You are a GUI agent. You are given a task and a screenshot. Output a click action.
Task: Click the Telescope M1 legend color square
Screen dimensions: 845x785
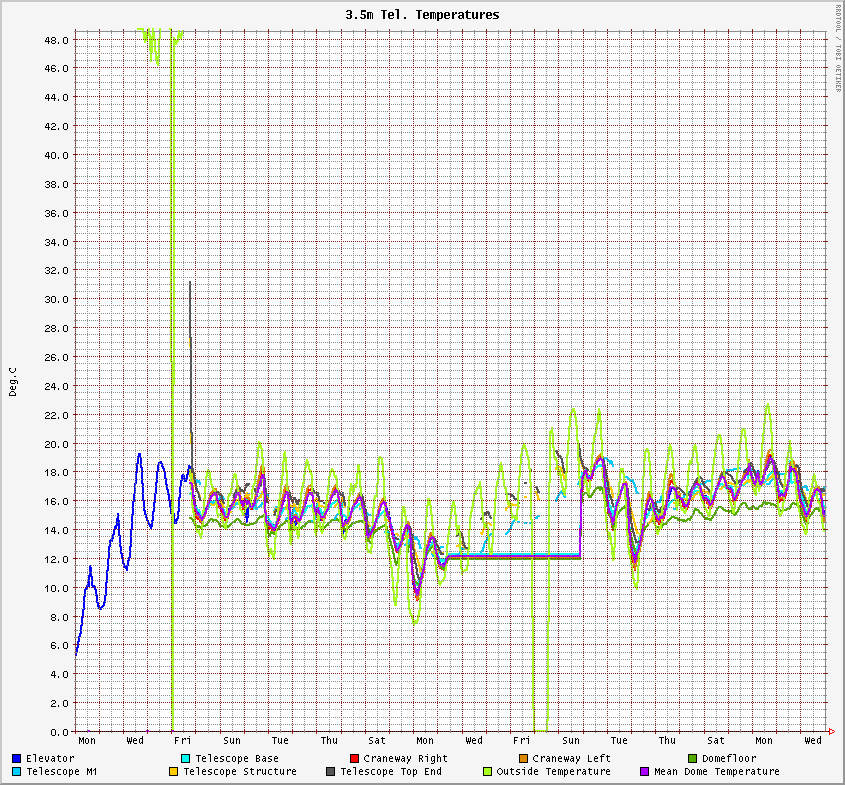coord(17,771)
